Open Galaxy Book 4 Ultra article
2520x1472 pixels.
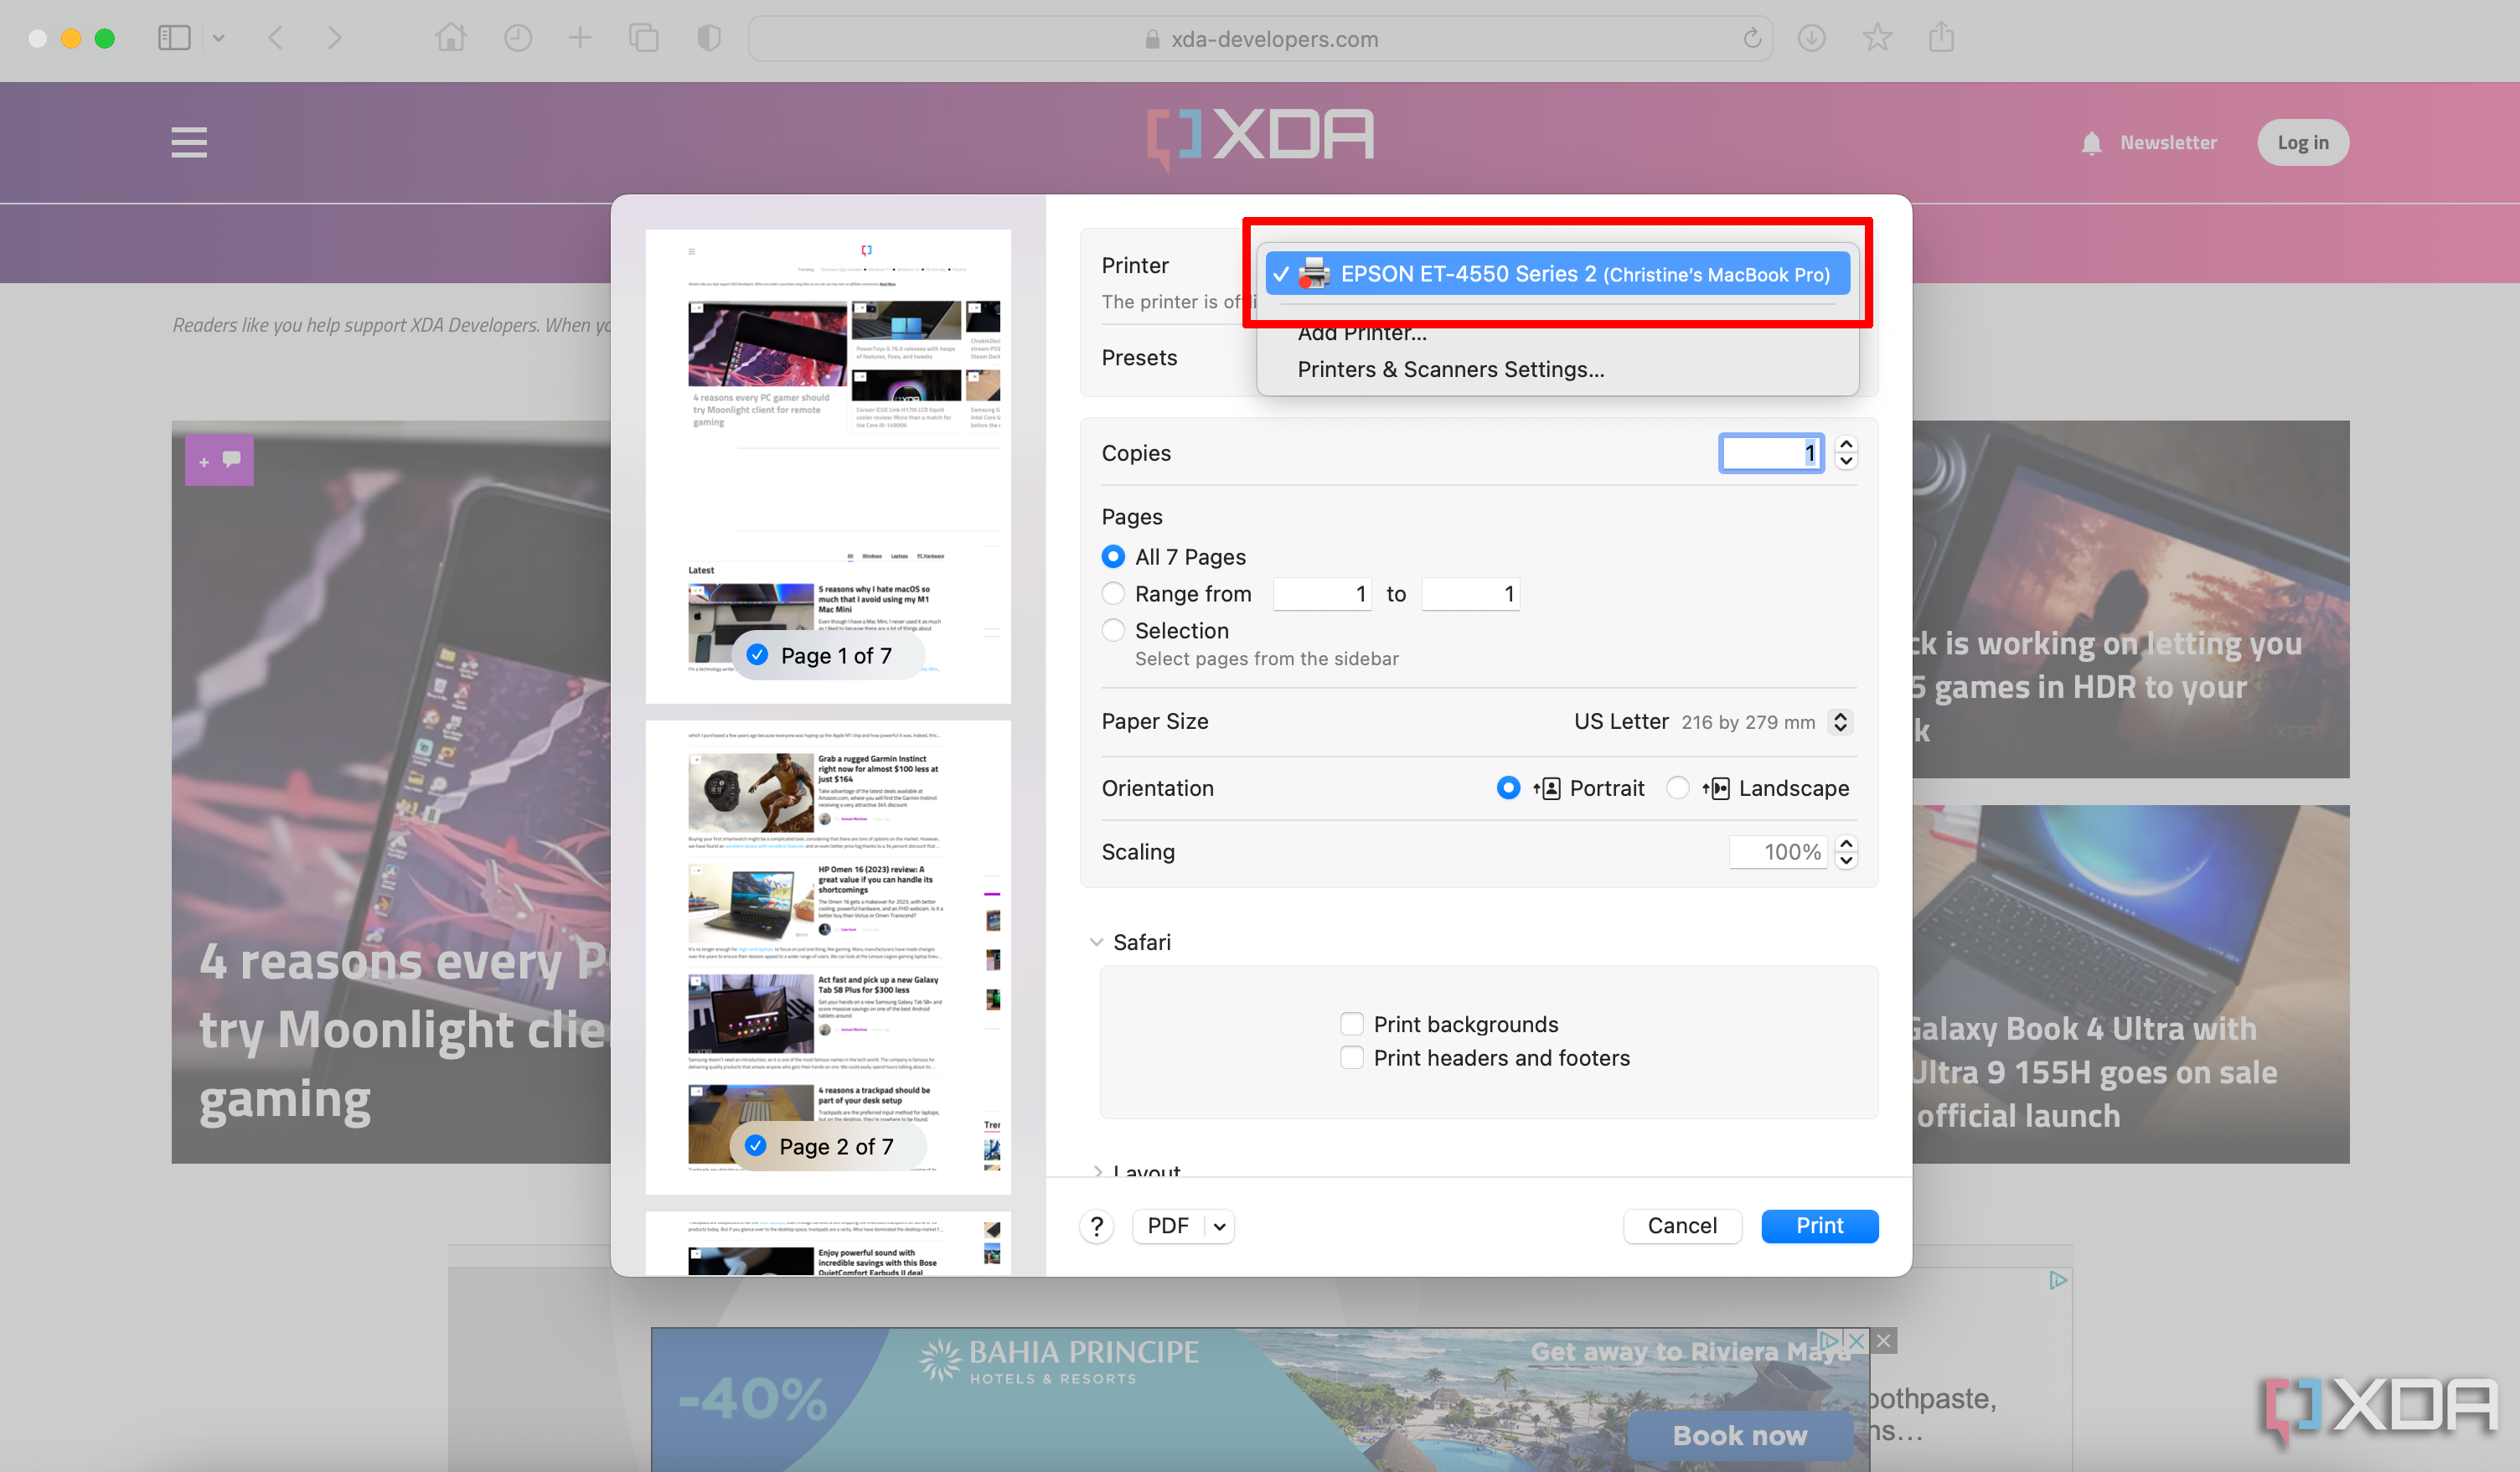(2130, 984)
